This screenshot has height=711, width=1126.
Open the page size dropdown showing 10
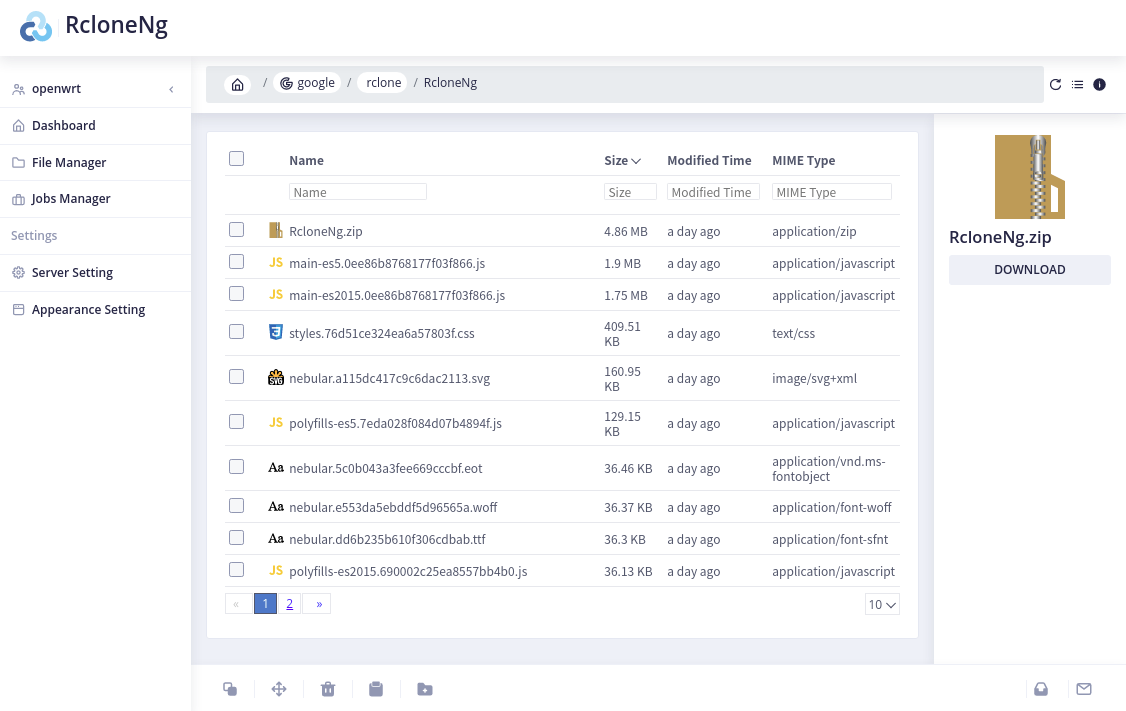(x=882, y=604)
